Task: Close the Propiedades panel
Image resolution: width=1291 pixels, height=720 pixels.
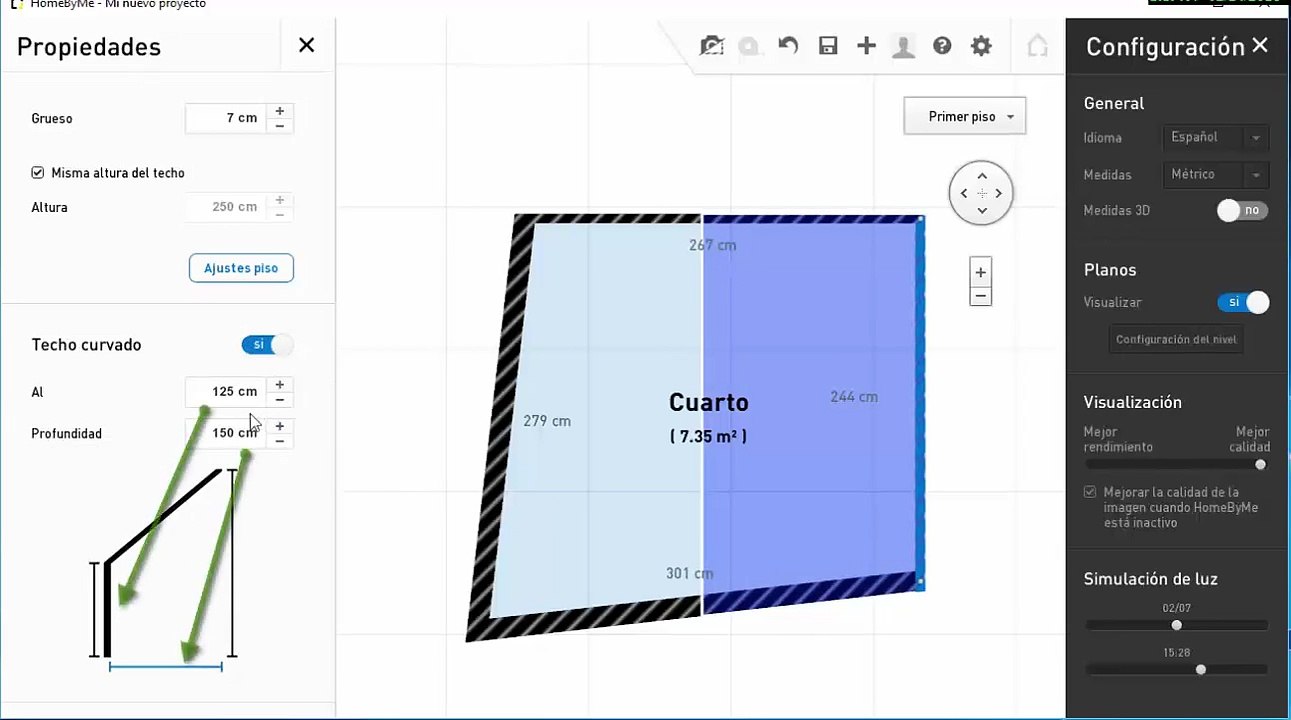Action: (307, 45)
